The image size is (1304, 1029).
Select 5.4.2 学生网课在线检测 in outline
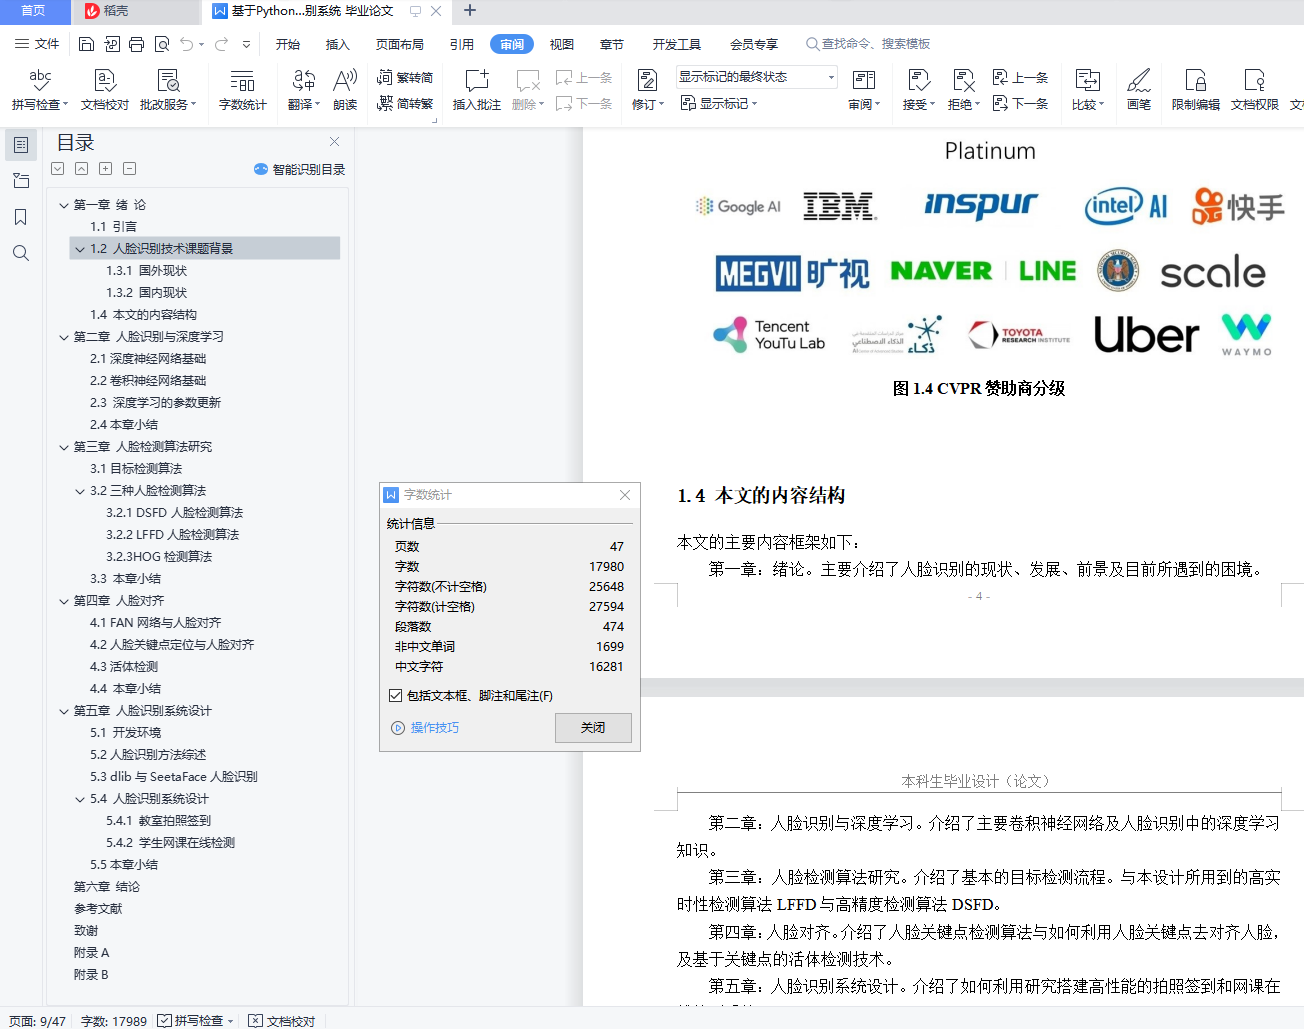point(170,843)
